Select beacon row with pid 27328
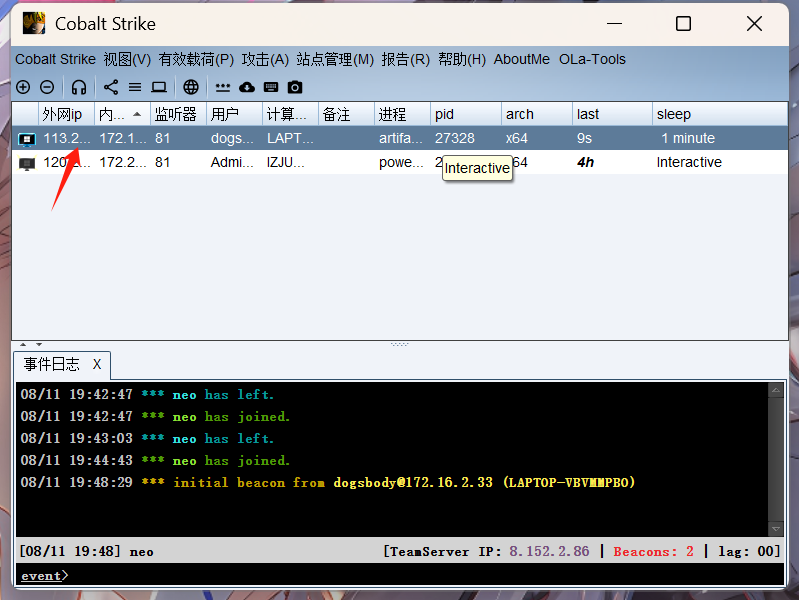Image resolution: width=799 pixels, height=600 pixels. click(x=400, y=138)
